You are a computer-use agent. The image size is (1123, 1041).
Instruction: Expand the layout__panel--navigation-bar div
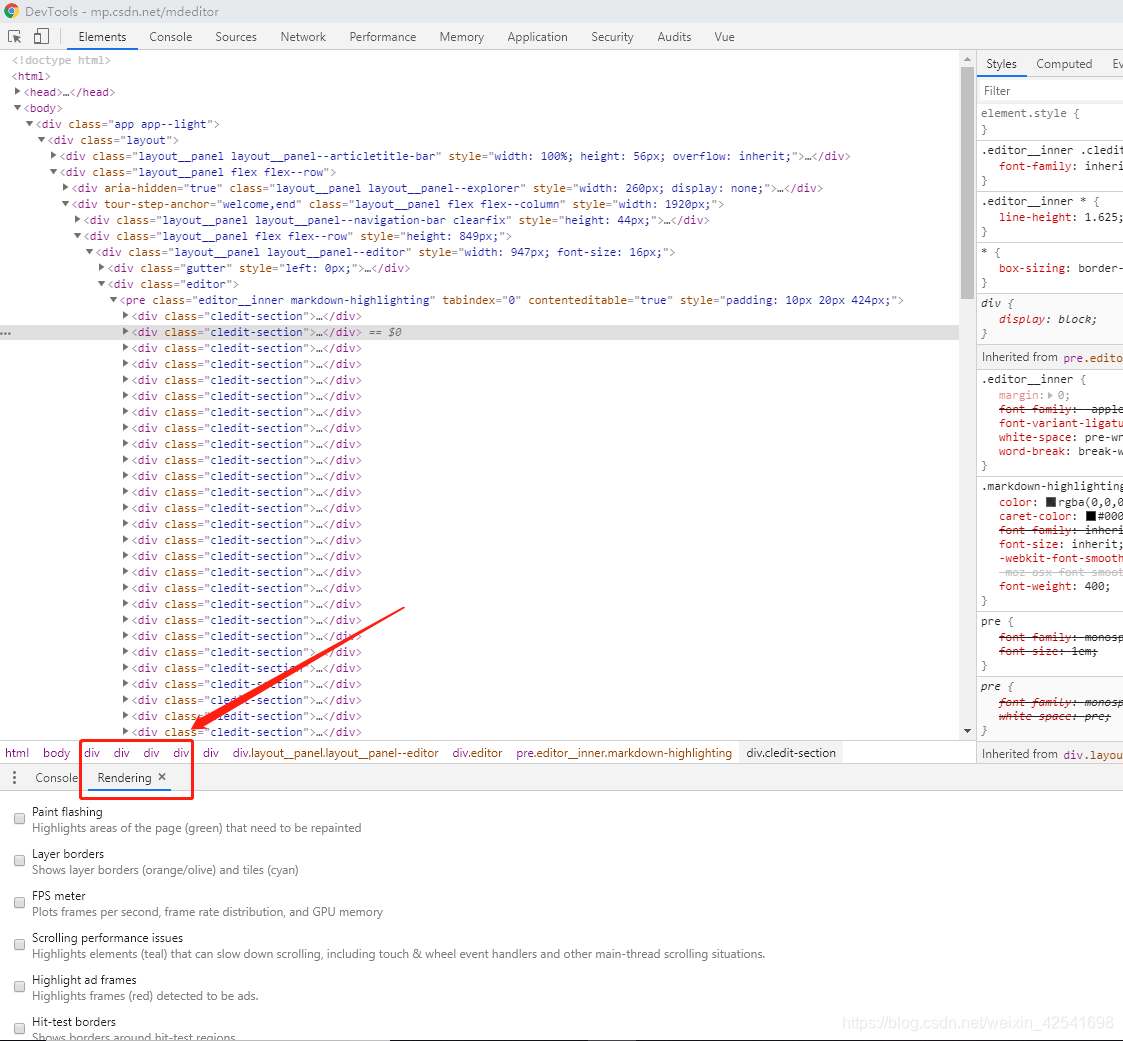(77, 220)
